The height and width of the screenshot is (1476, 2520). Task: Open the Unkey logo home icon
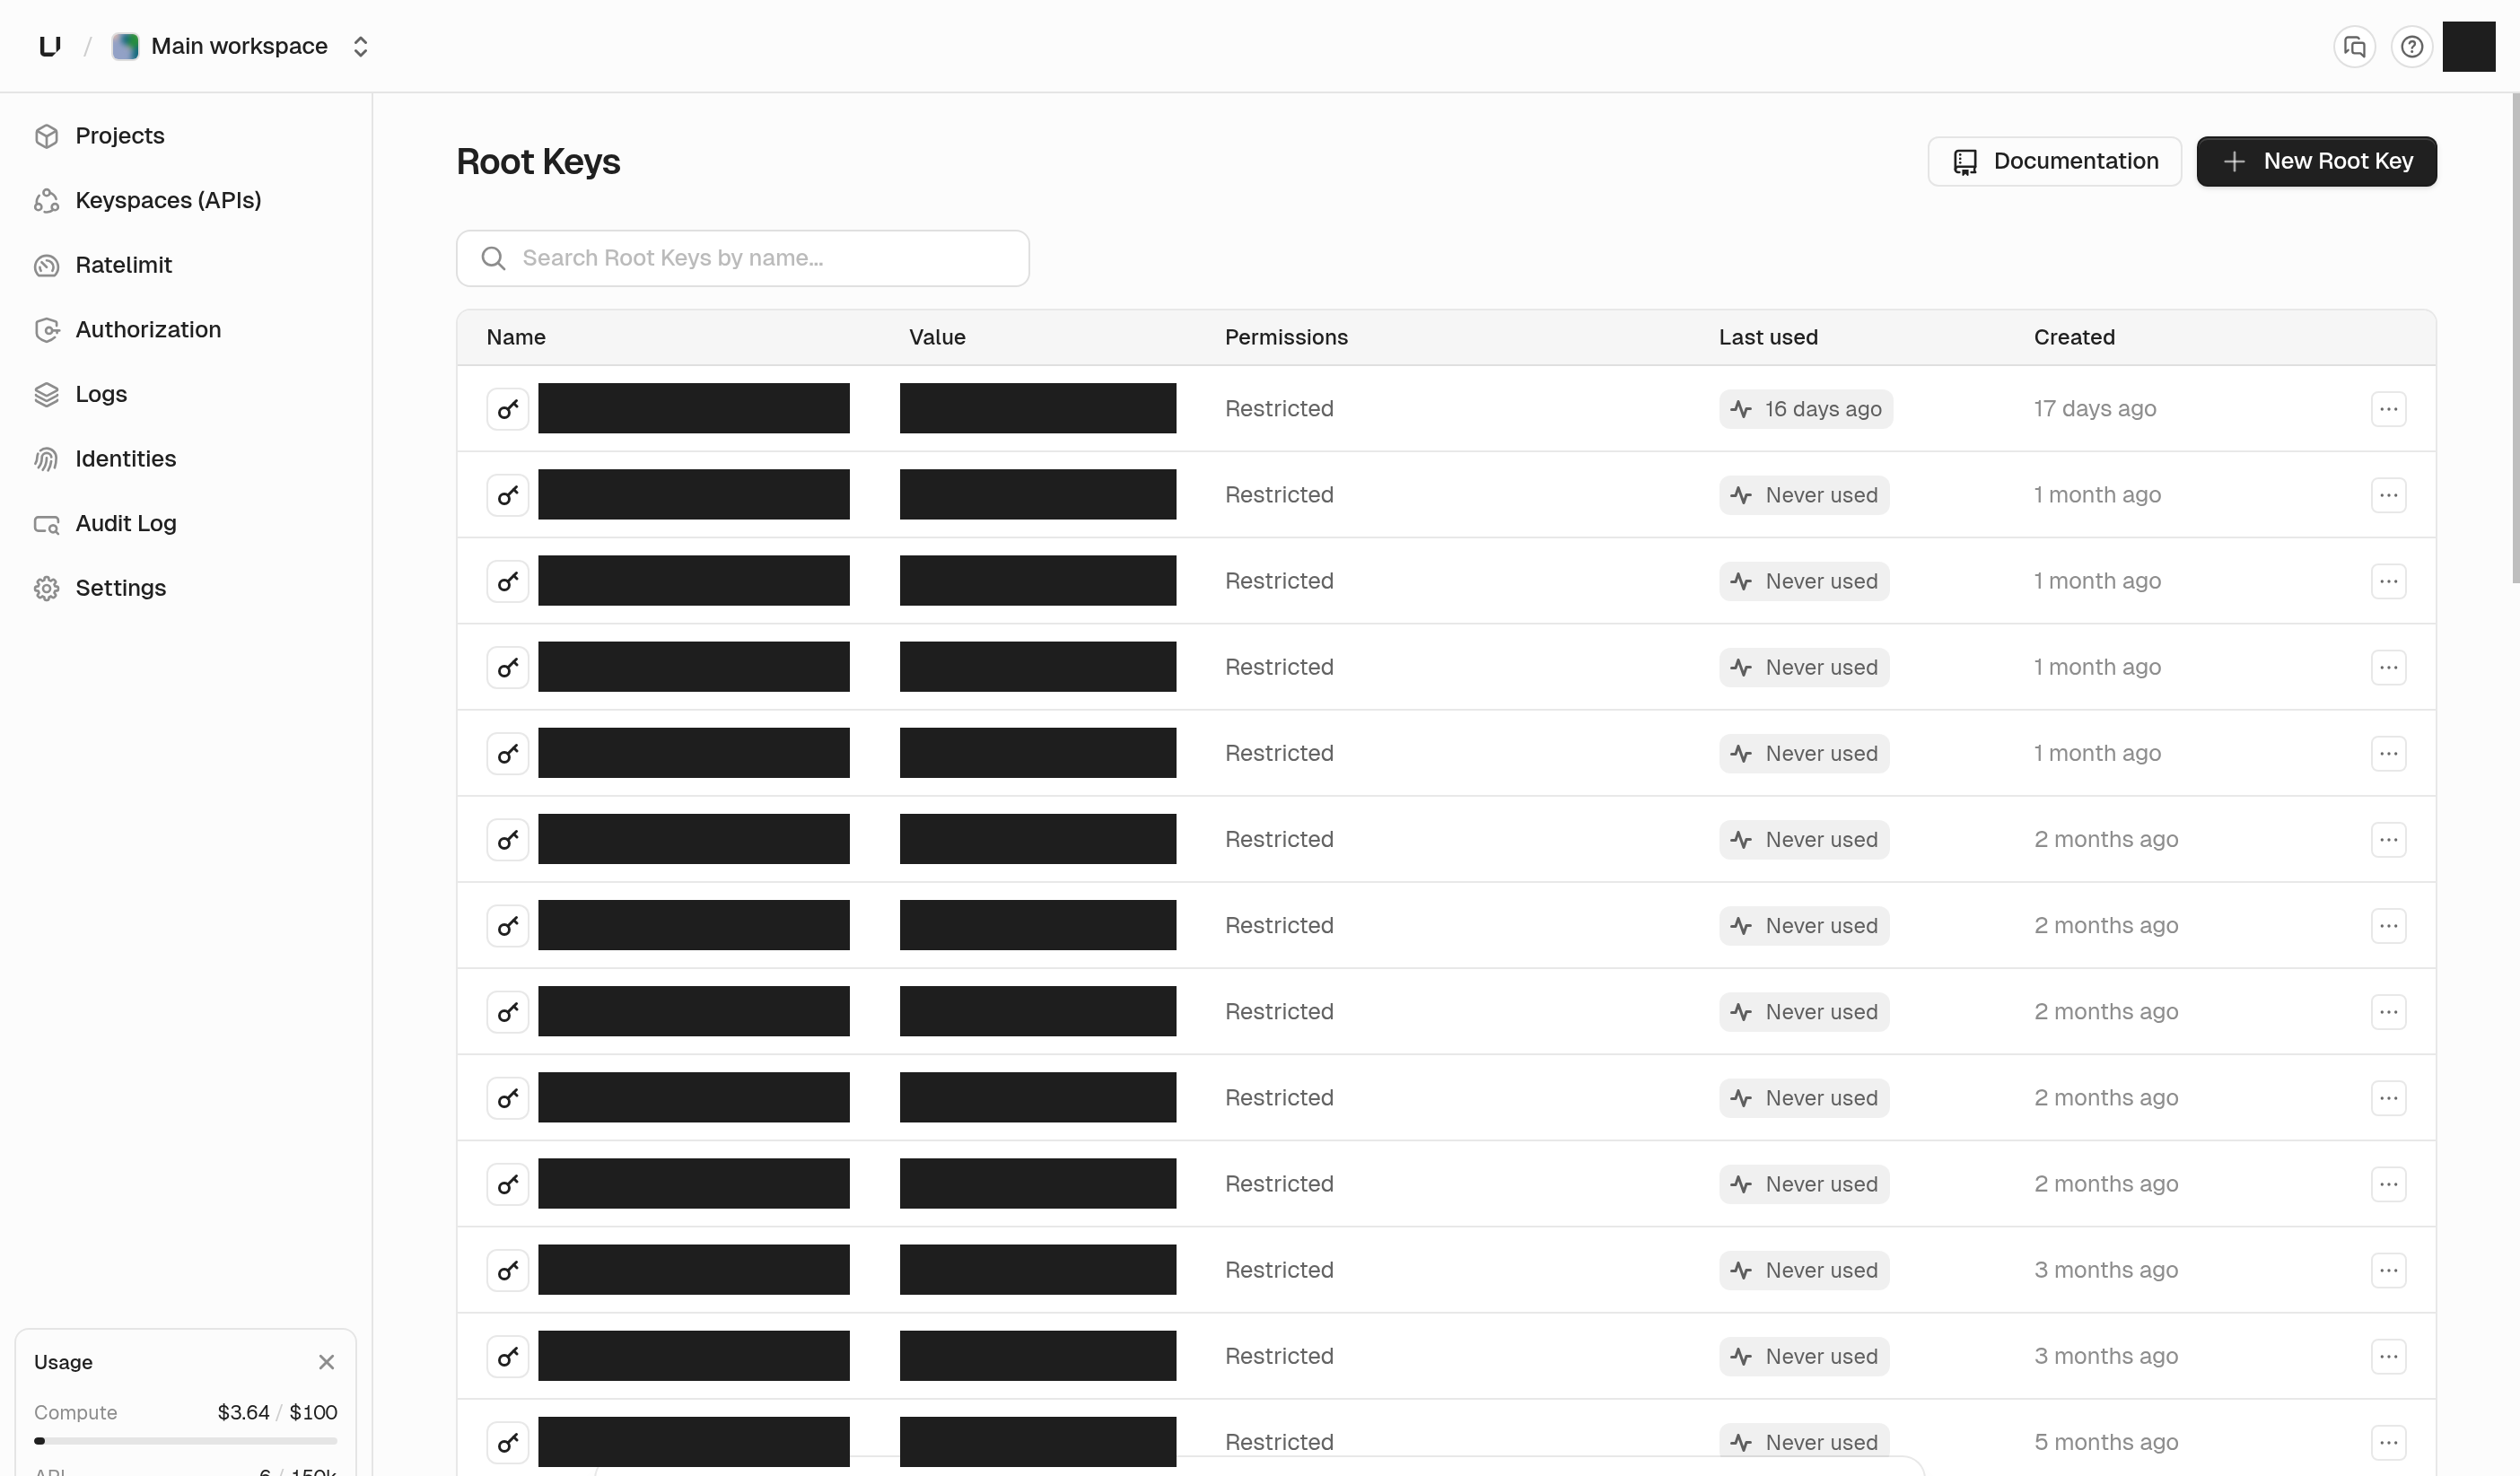(x=49, y=46)
